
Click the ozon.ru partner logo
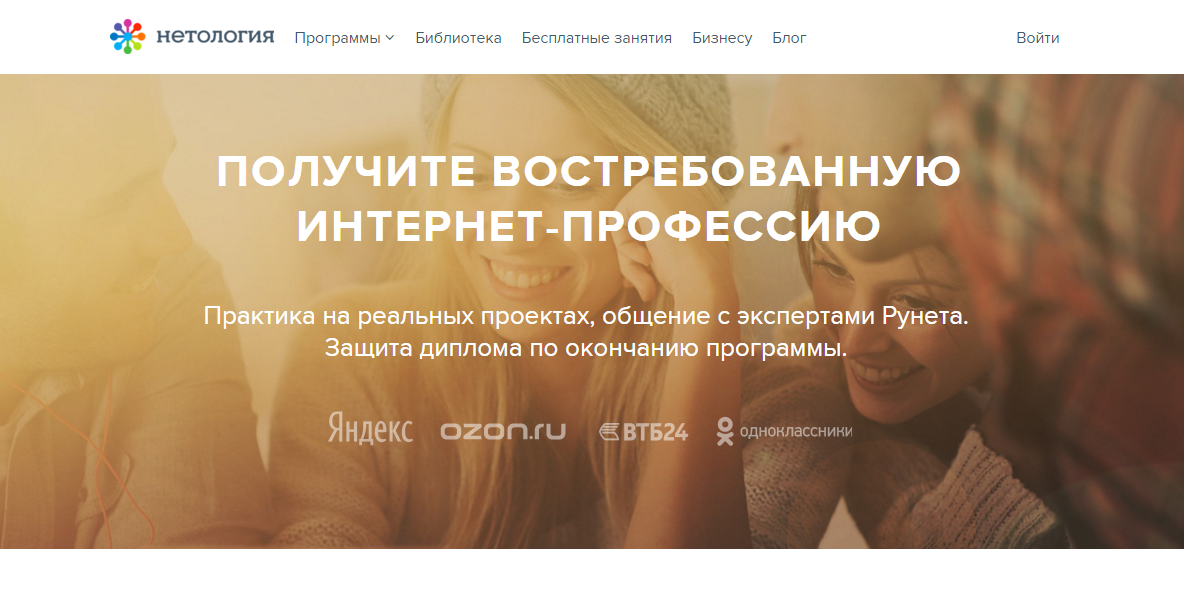503,430
